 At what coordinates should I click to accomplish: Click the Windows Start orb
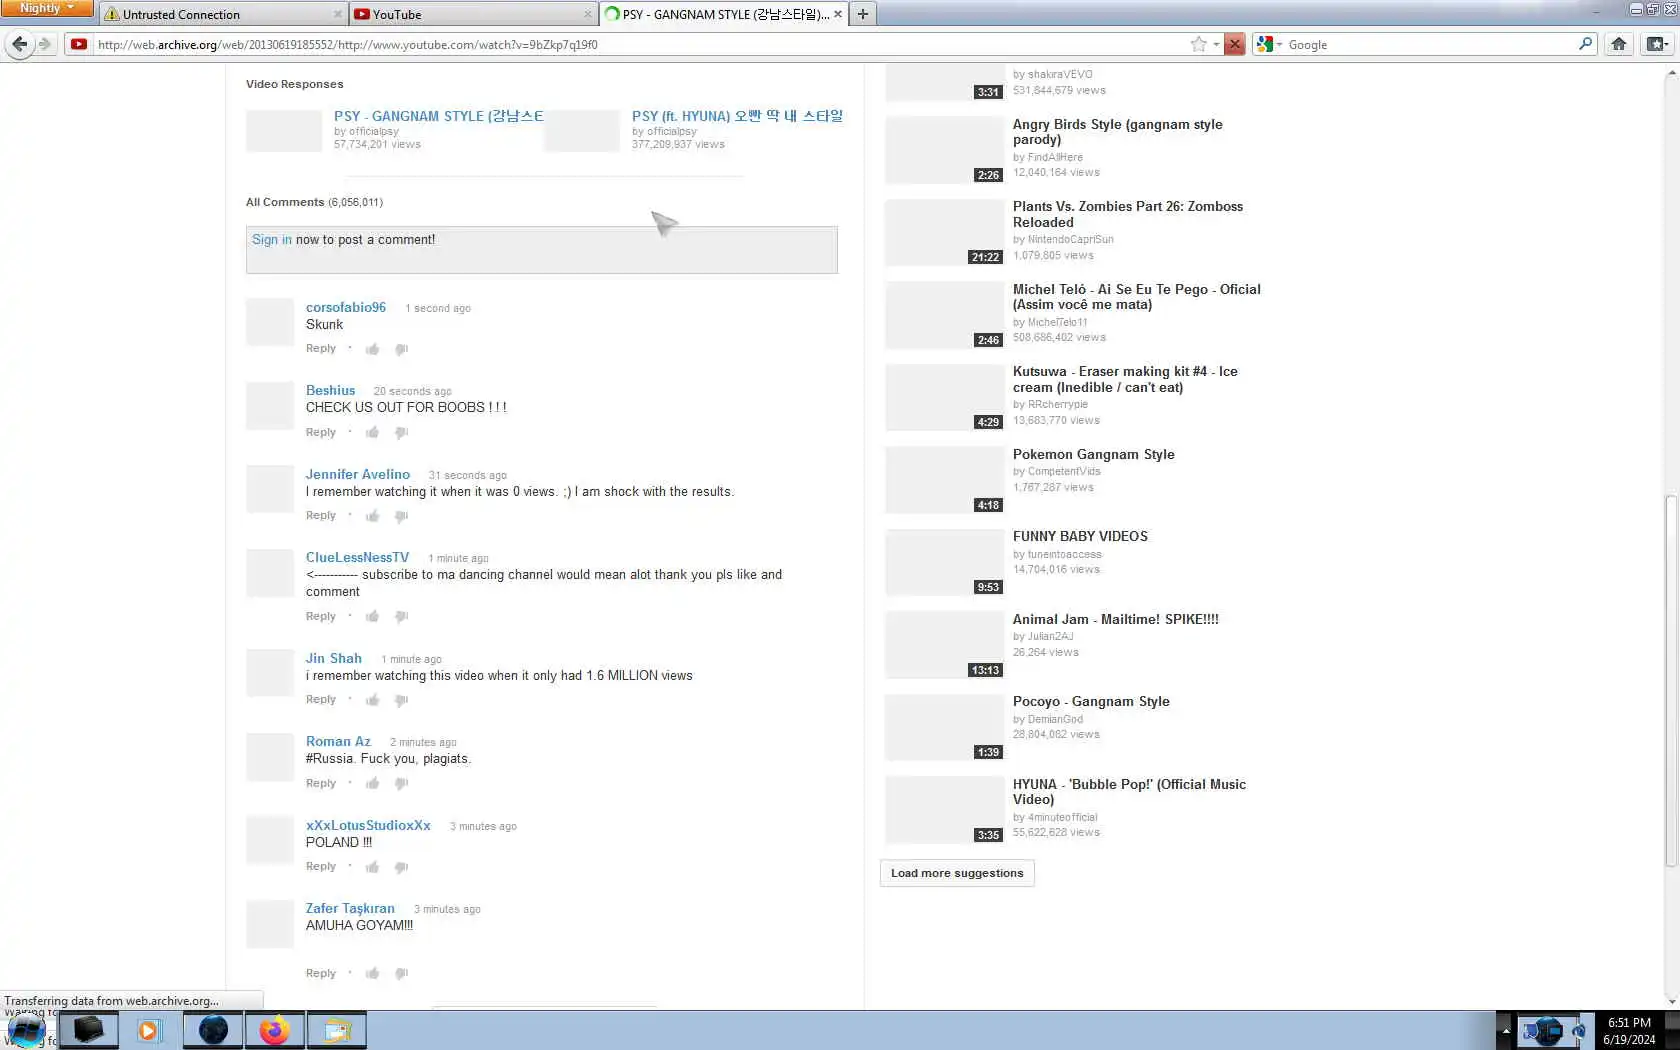point(26,1030)
